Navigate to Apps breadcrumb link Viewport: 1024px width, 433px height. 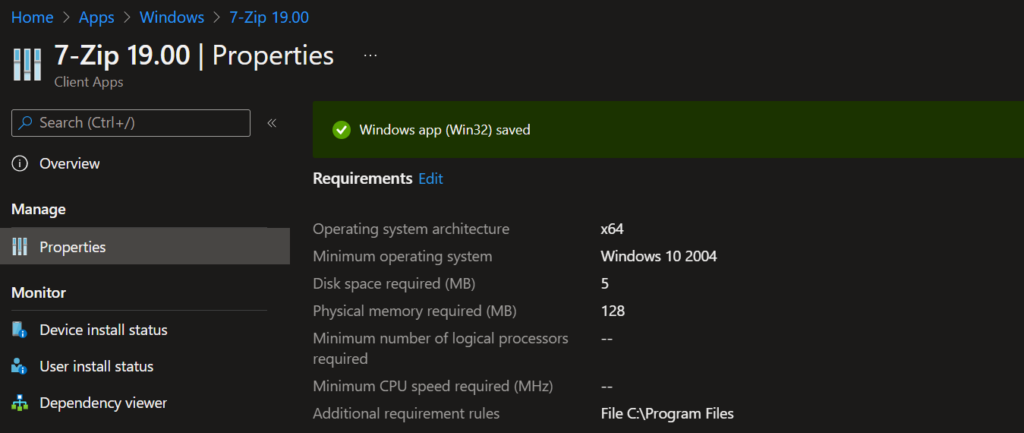tap(97, 18)
